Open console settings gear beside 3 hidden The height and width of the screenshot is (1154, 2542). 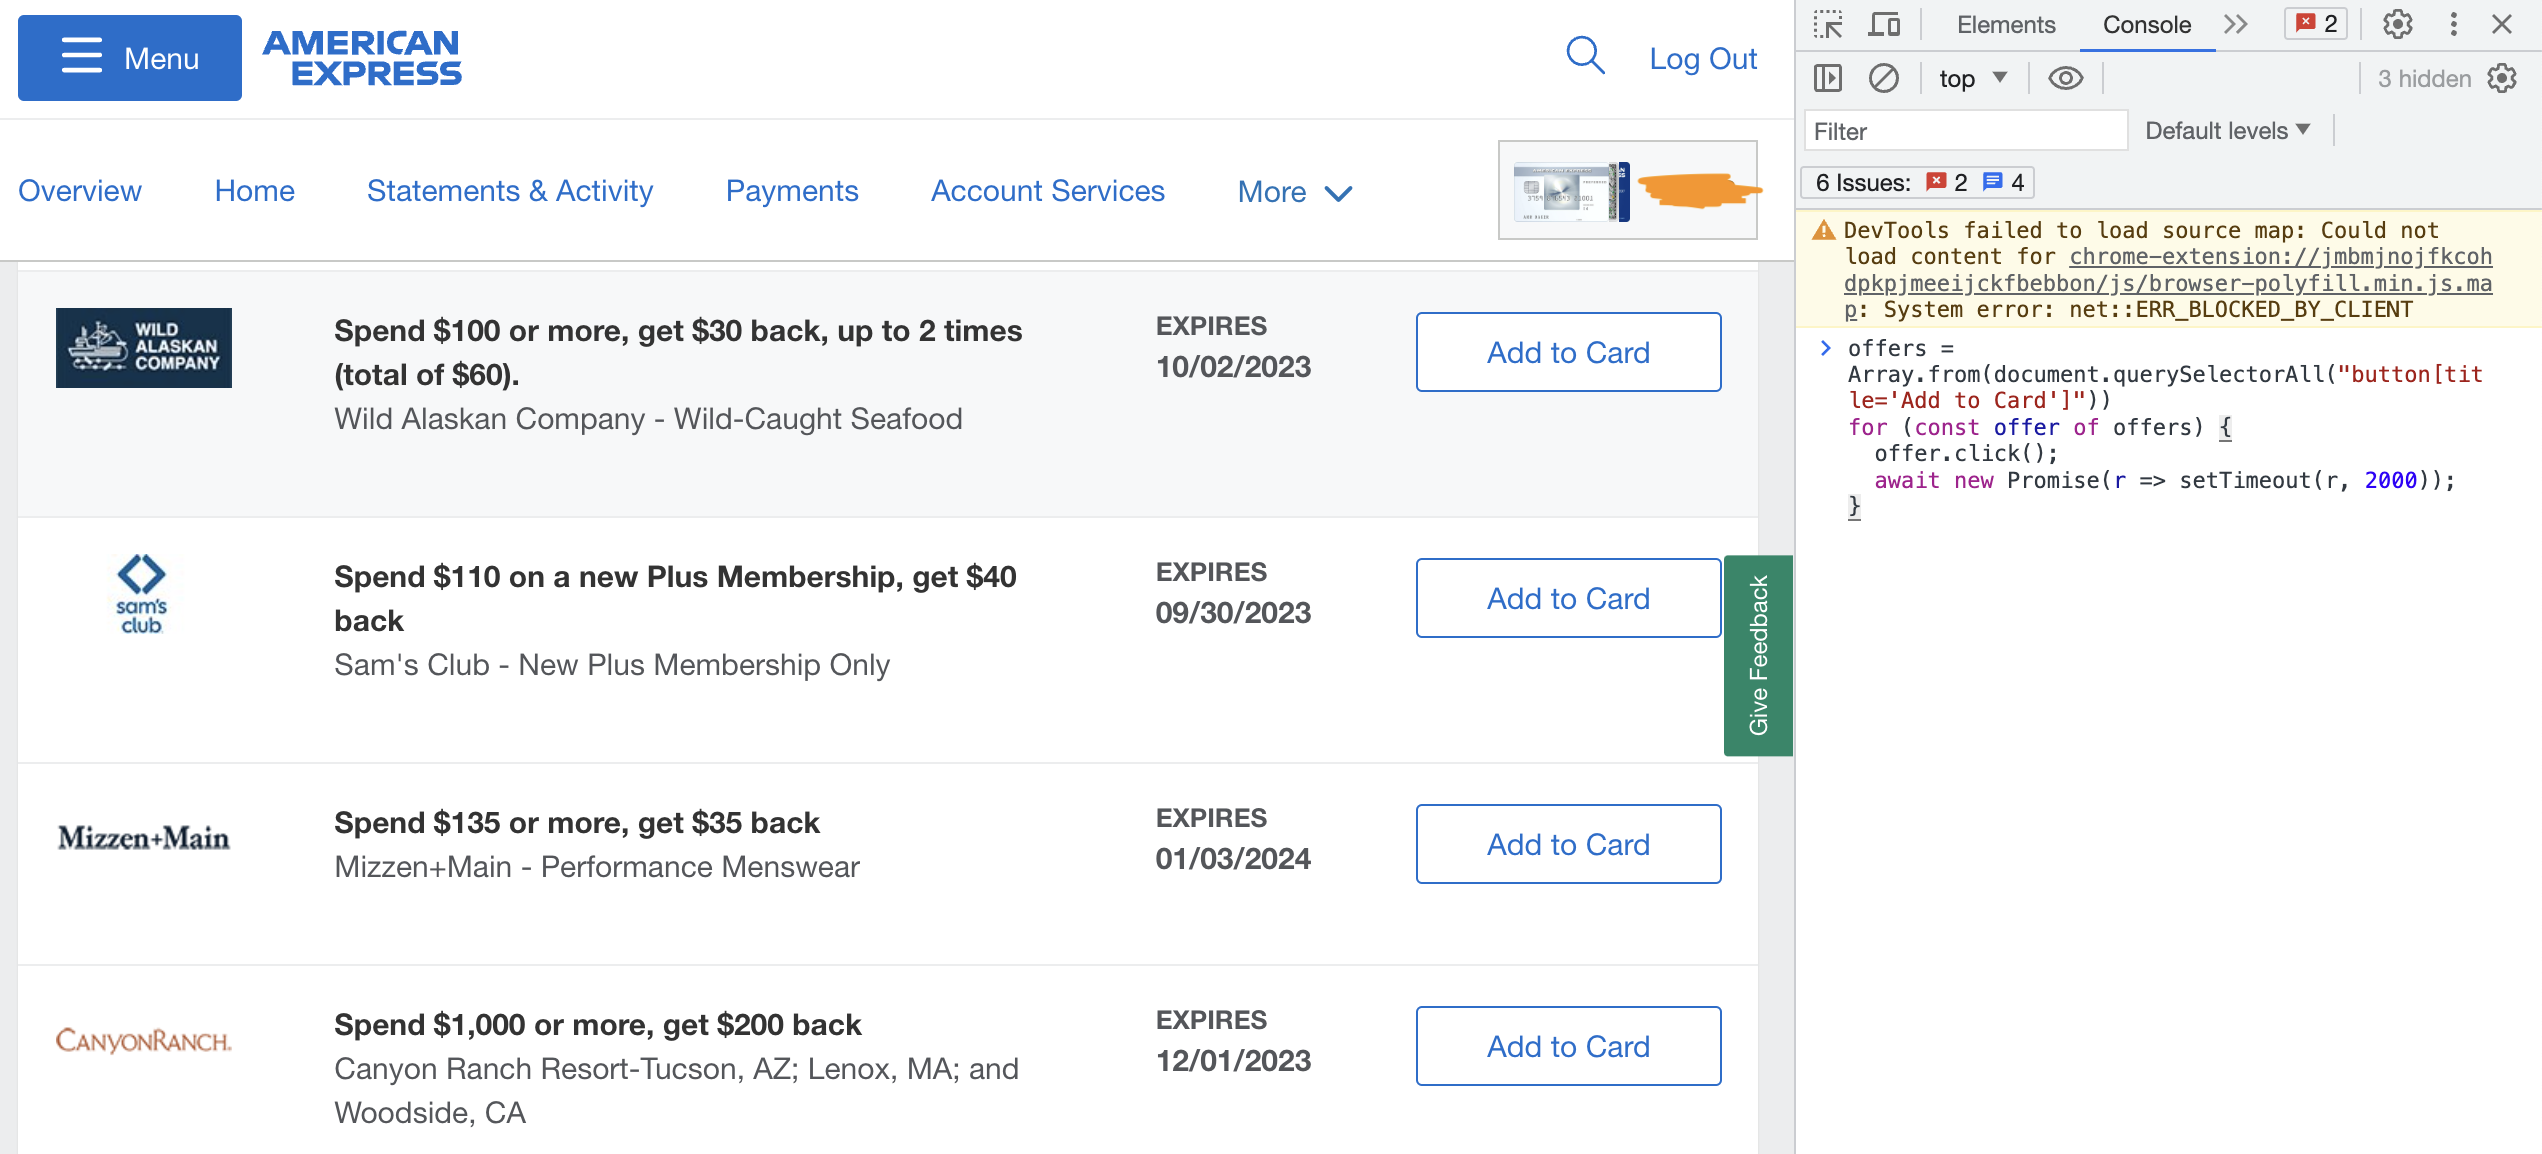2503,78
